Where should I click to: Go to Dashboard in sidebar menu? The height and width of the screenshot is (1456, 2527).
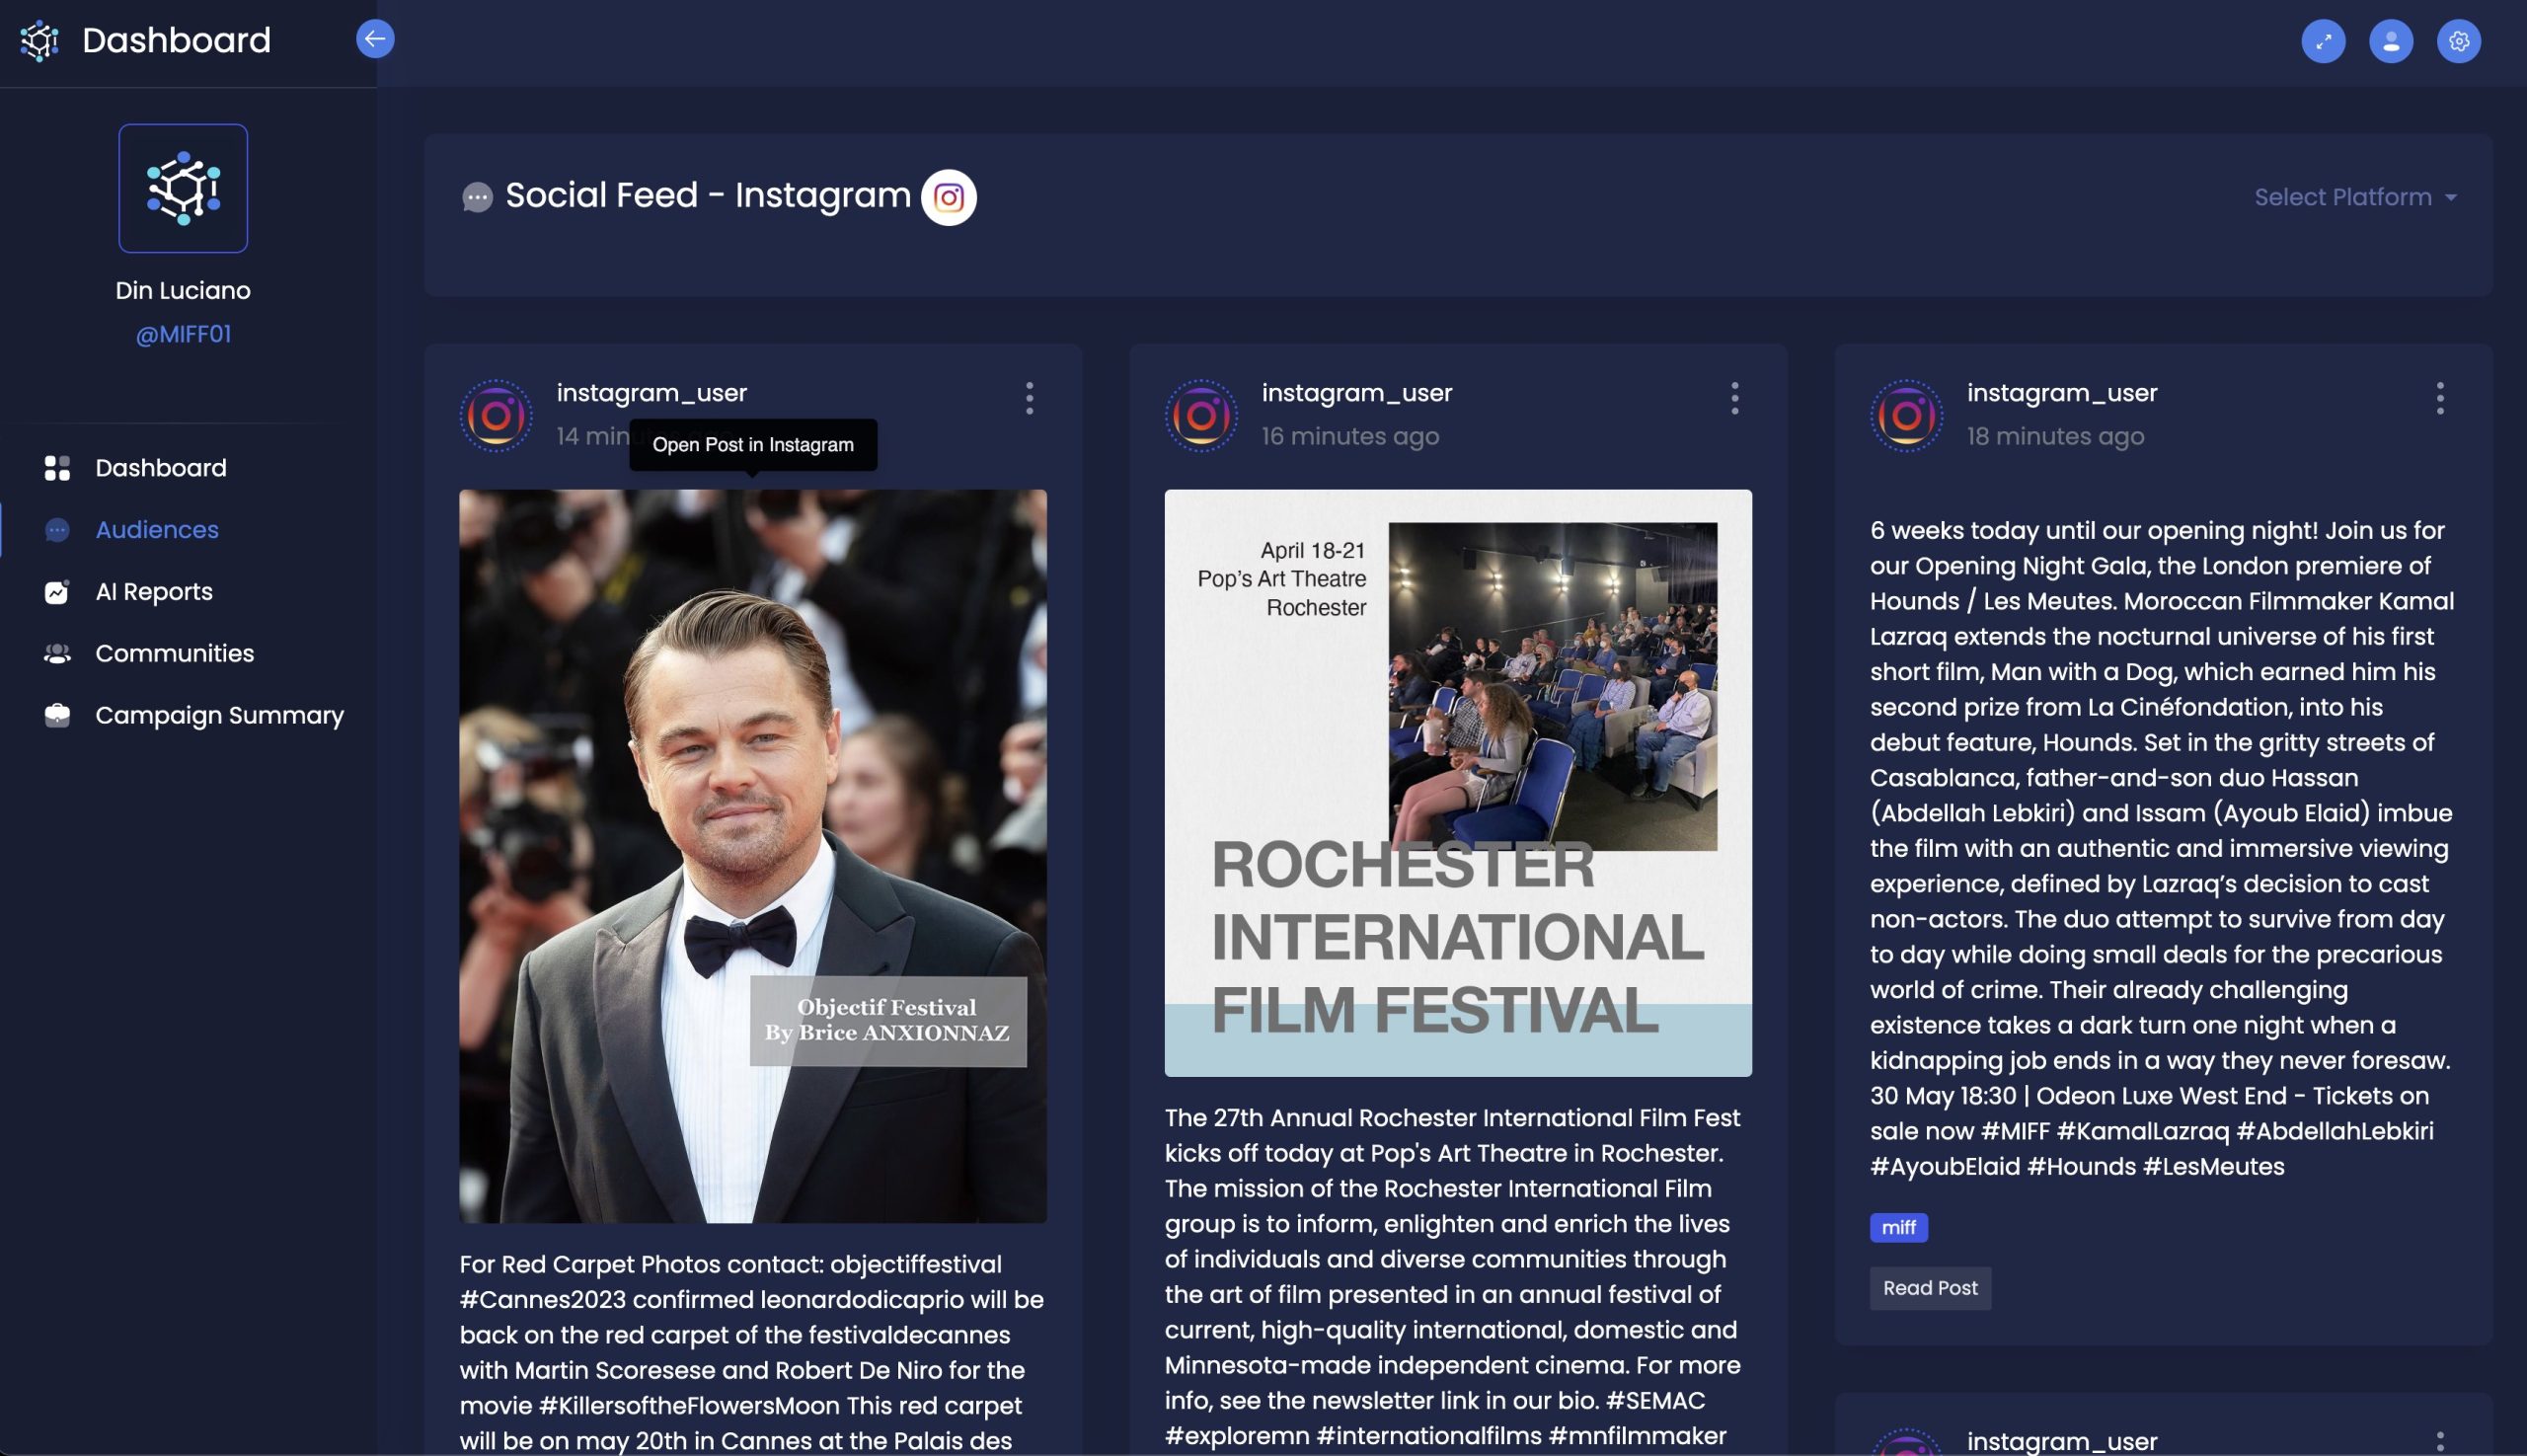click(160, 468)
